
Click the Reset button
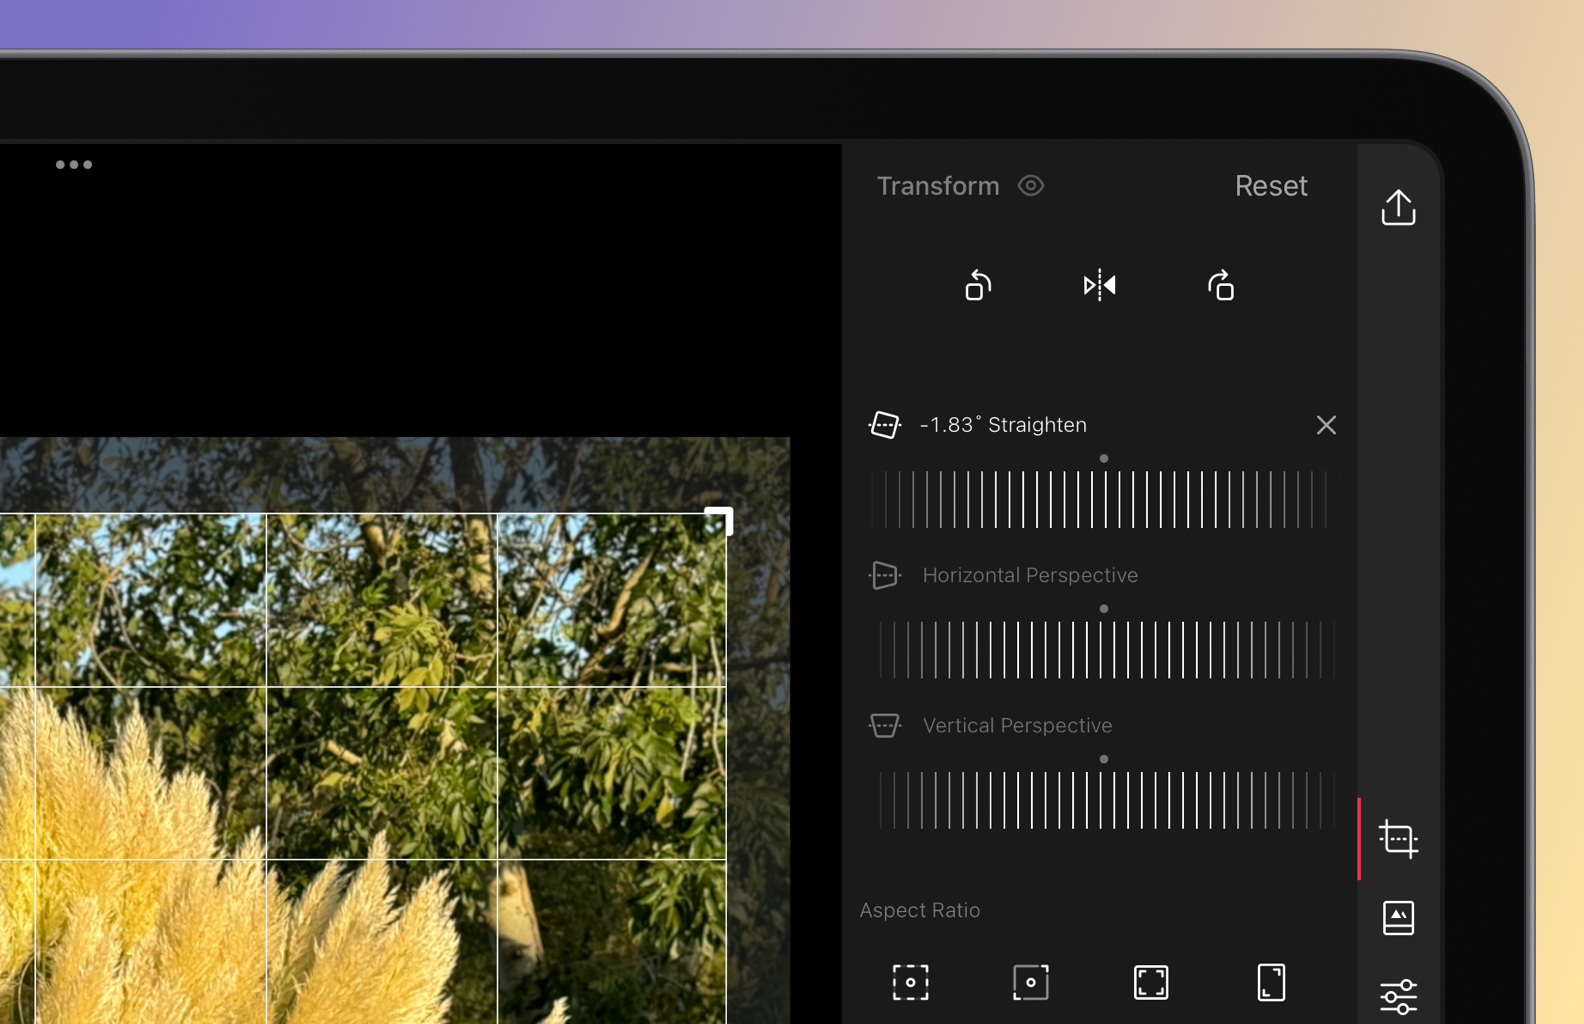1271,186
